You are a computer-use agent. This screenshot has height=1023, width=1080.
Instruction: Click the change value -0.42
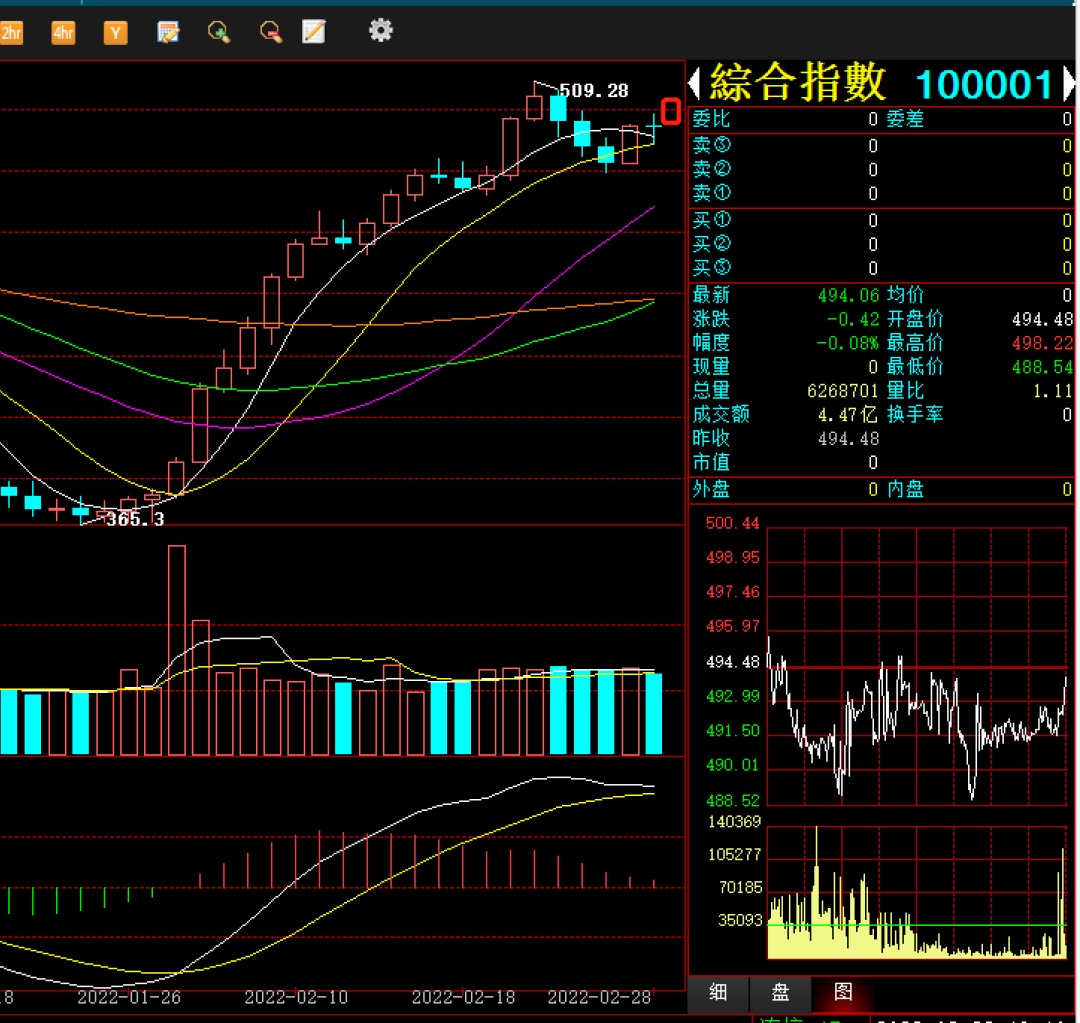click(x=853, y=320)
